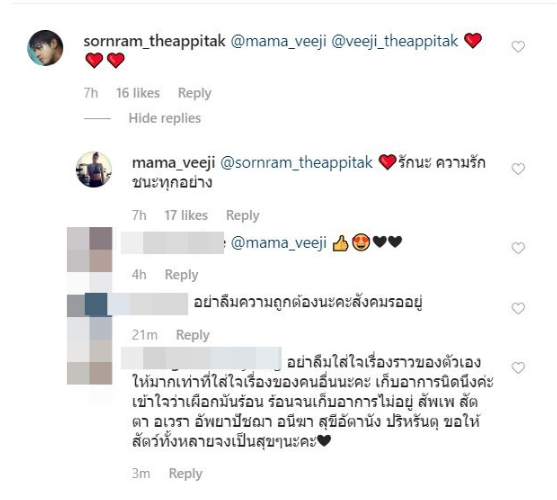The image size is (557, 500).
Task: Reply to the 4h emoji comment
Action: coord(182,275)
